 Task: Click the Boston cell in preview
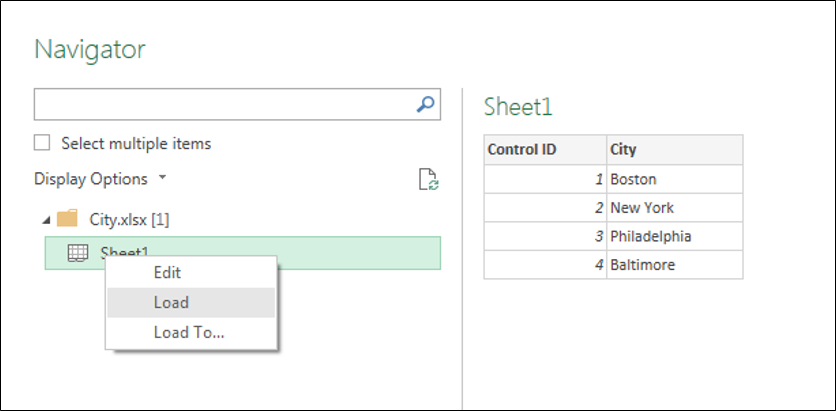coord(675,179)
